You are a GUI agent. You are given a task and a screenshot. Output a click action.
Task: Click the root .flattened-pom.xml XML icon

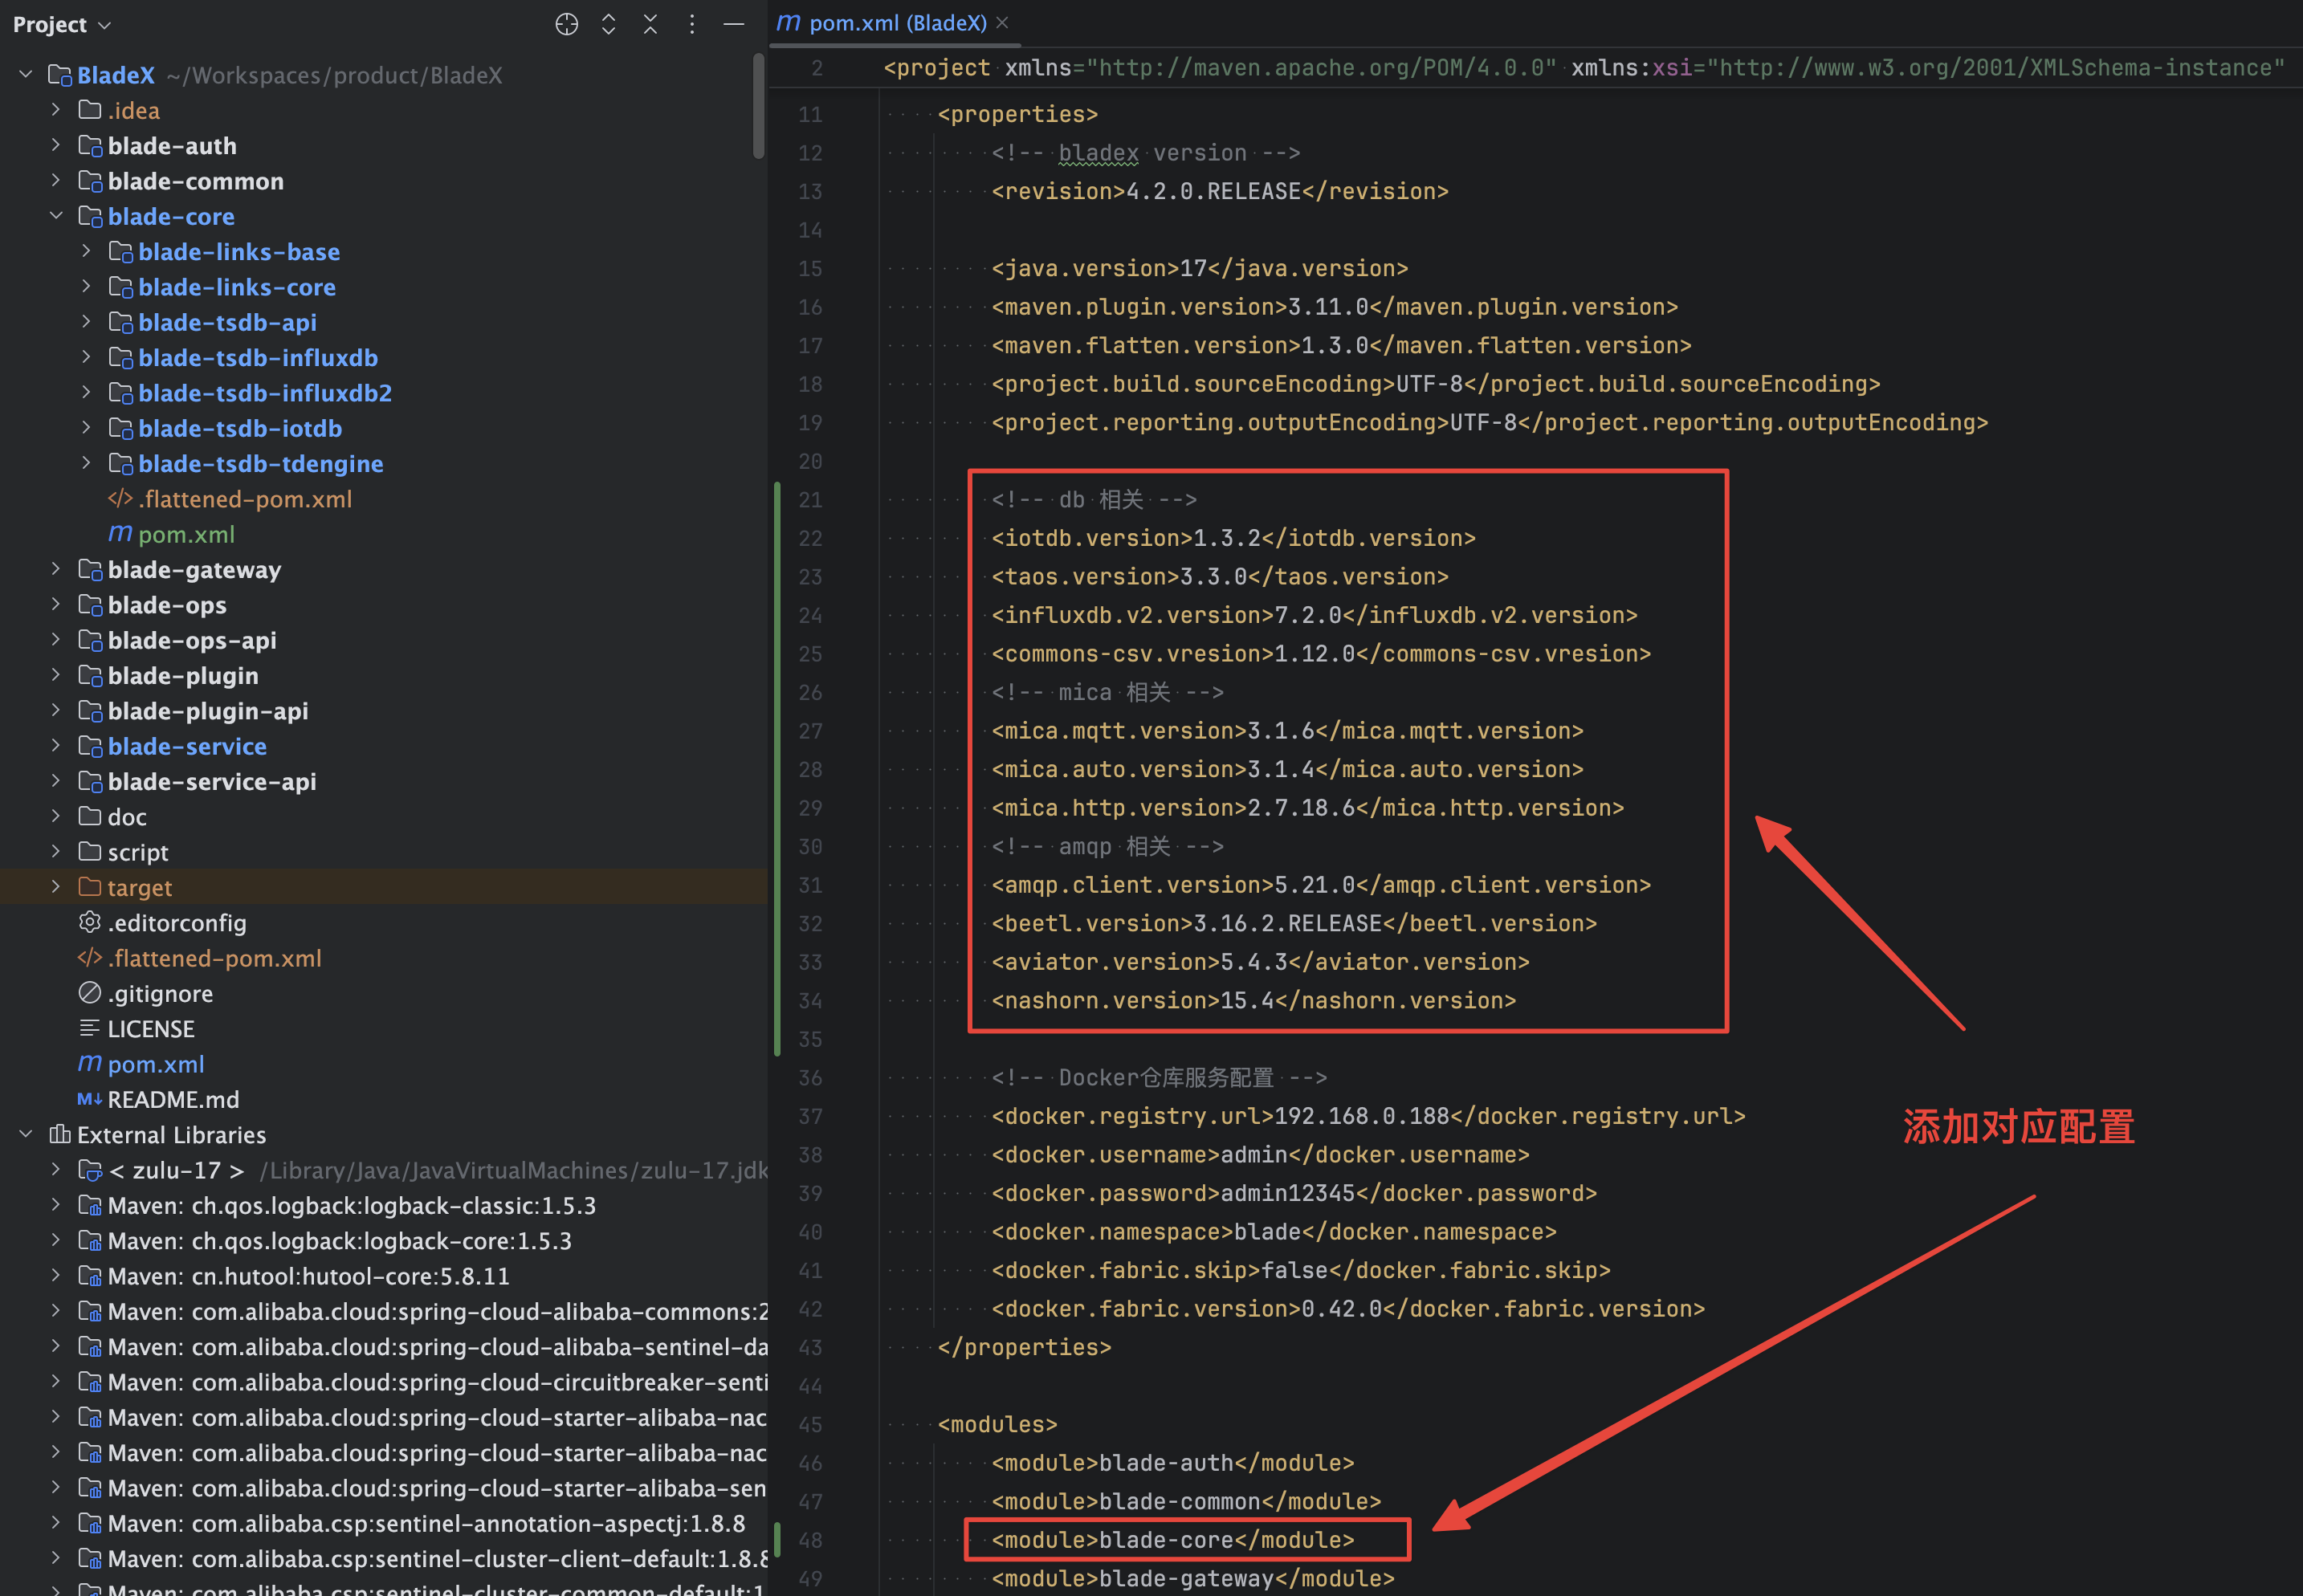(x=90, y=958)
